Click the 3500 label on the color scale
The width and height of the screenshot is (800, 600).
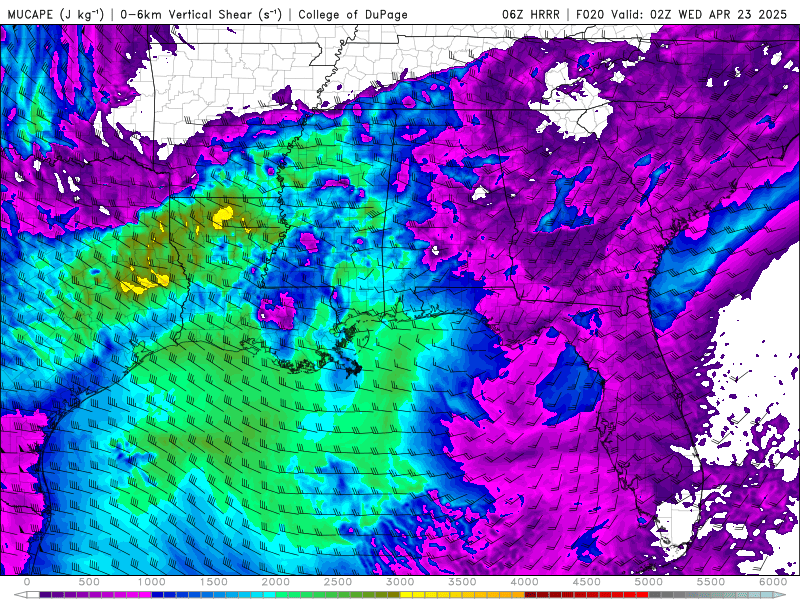pyautogui.click(x=462, y=582)
